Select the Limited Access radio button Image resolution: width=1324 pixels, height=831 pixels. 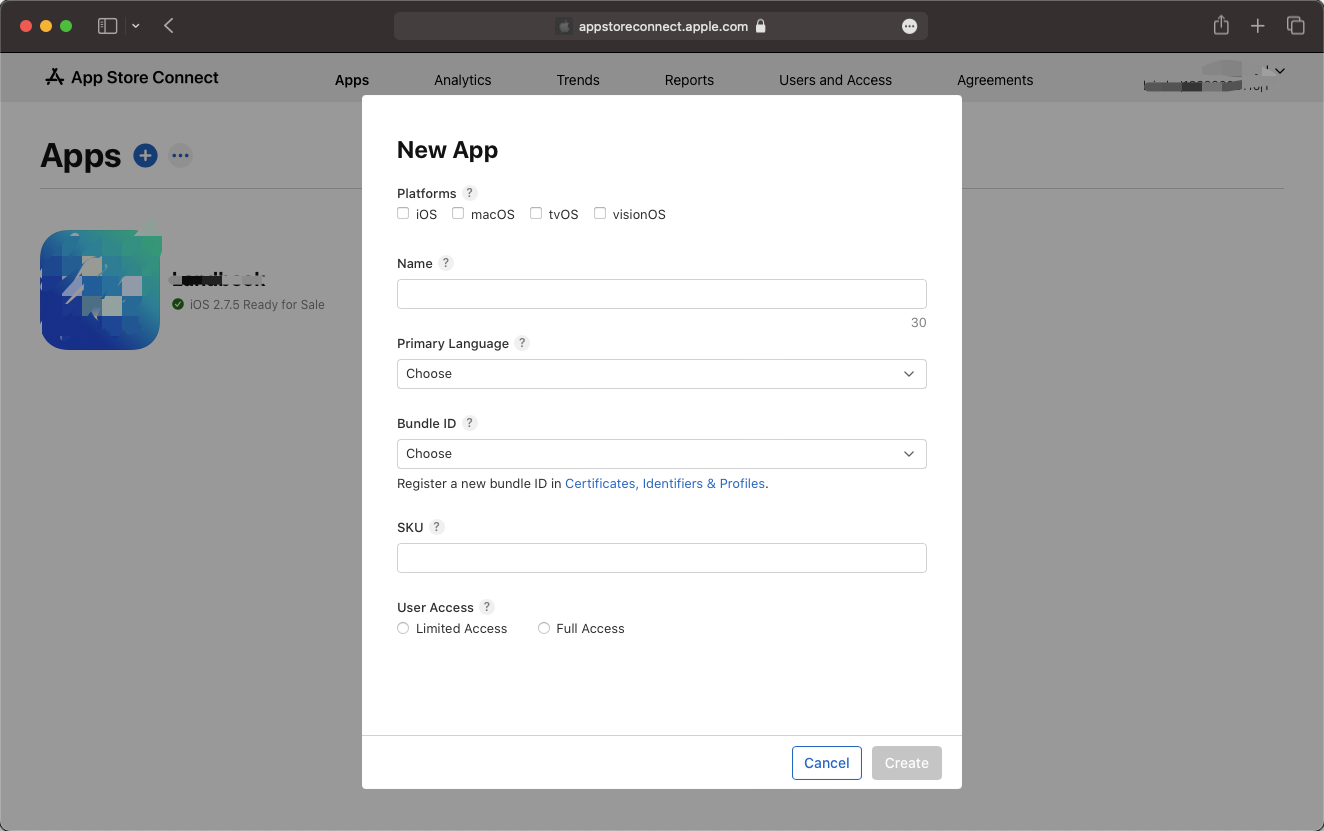403,628
